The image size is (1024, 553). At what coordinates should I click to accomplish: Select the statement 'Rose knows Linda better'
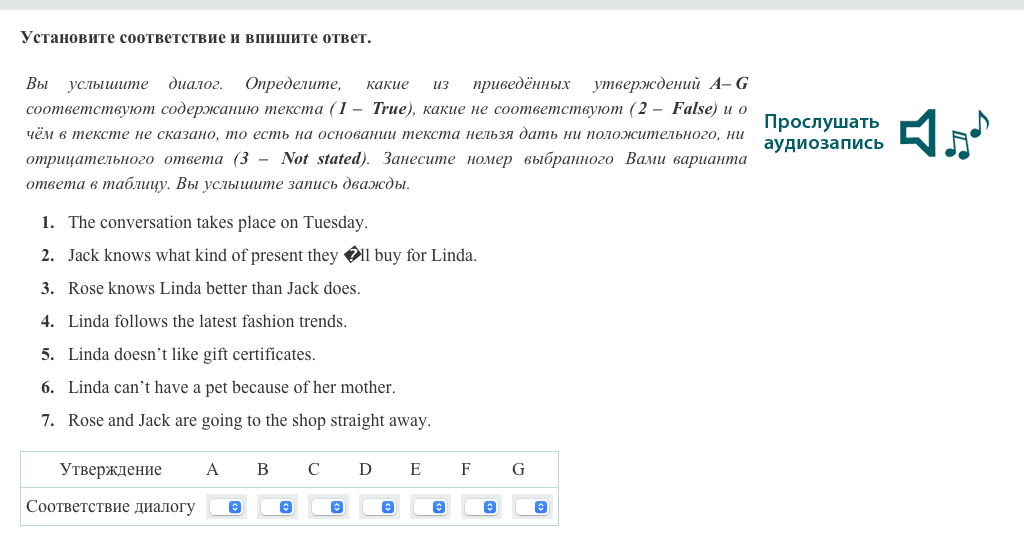(x=214, y=289)
